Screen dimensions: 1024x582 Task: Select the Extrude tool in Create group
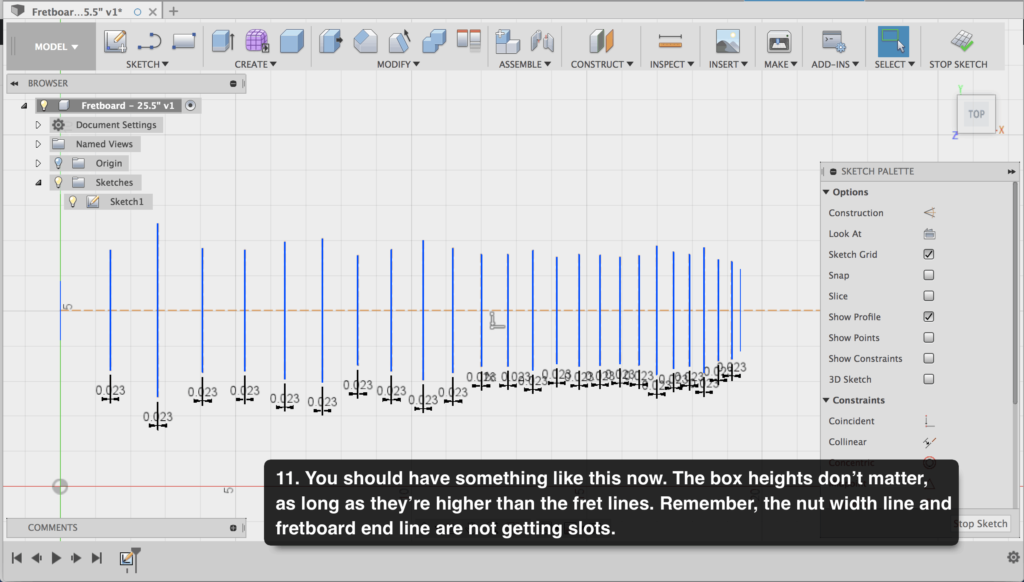(x=222, y=41)
